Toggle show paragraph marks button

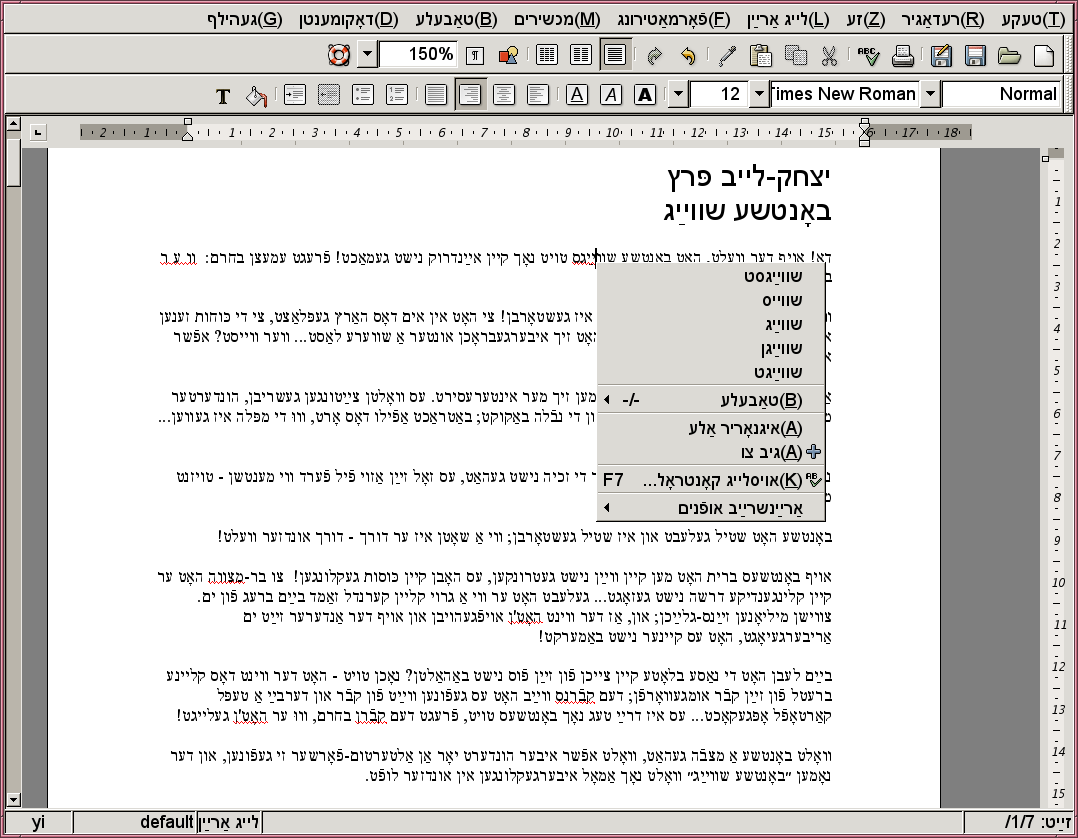[476, 55]
